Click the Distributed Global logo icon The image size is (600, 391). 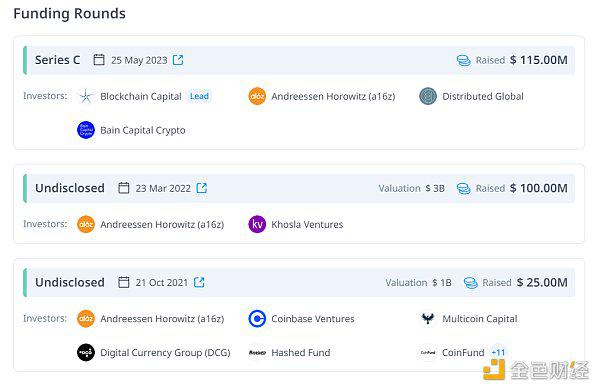click(428, 96)
